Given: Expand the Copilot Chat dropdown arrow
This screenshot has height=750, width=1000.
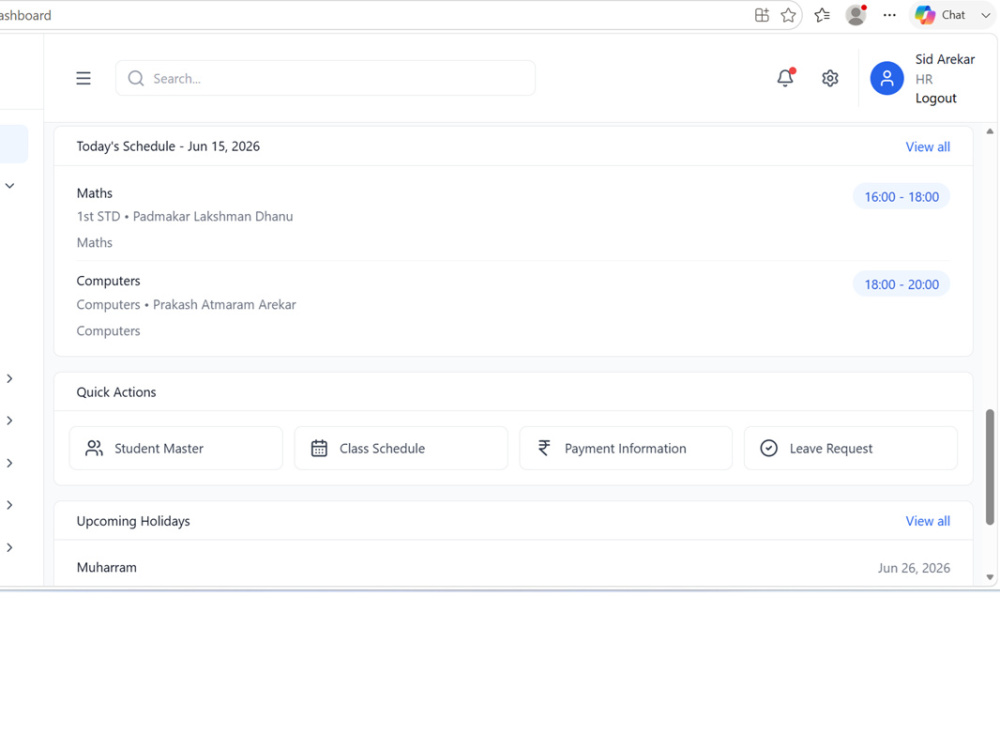Looking at the screenshot, I should tap(985, 15).
